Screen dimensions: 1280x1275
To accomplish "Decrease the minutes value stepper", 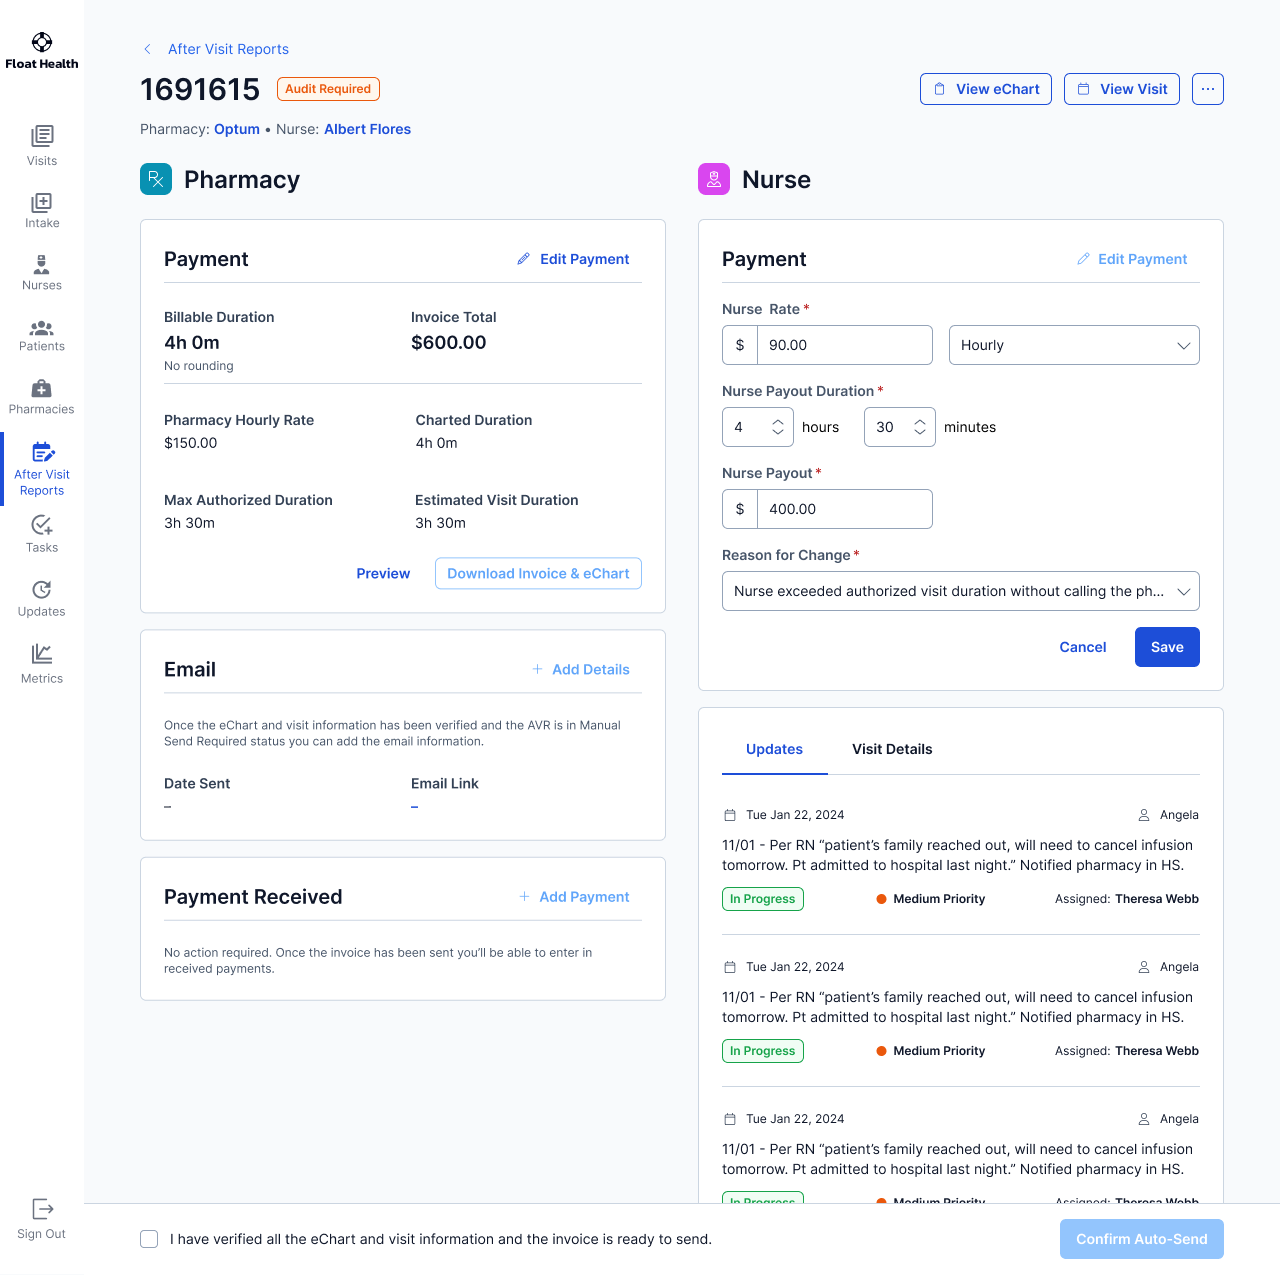I will (919, 433).
